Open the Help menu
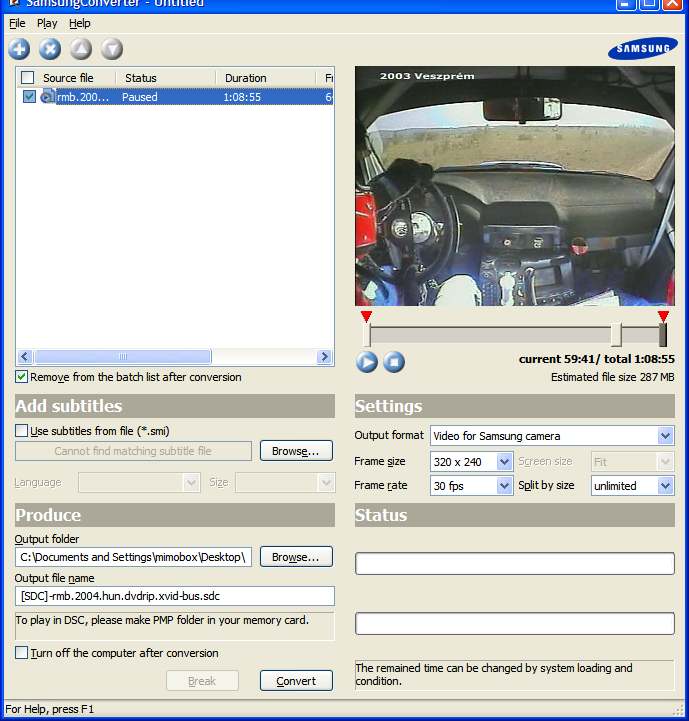The image size is (689, 721). (80, 23)
